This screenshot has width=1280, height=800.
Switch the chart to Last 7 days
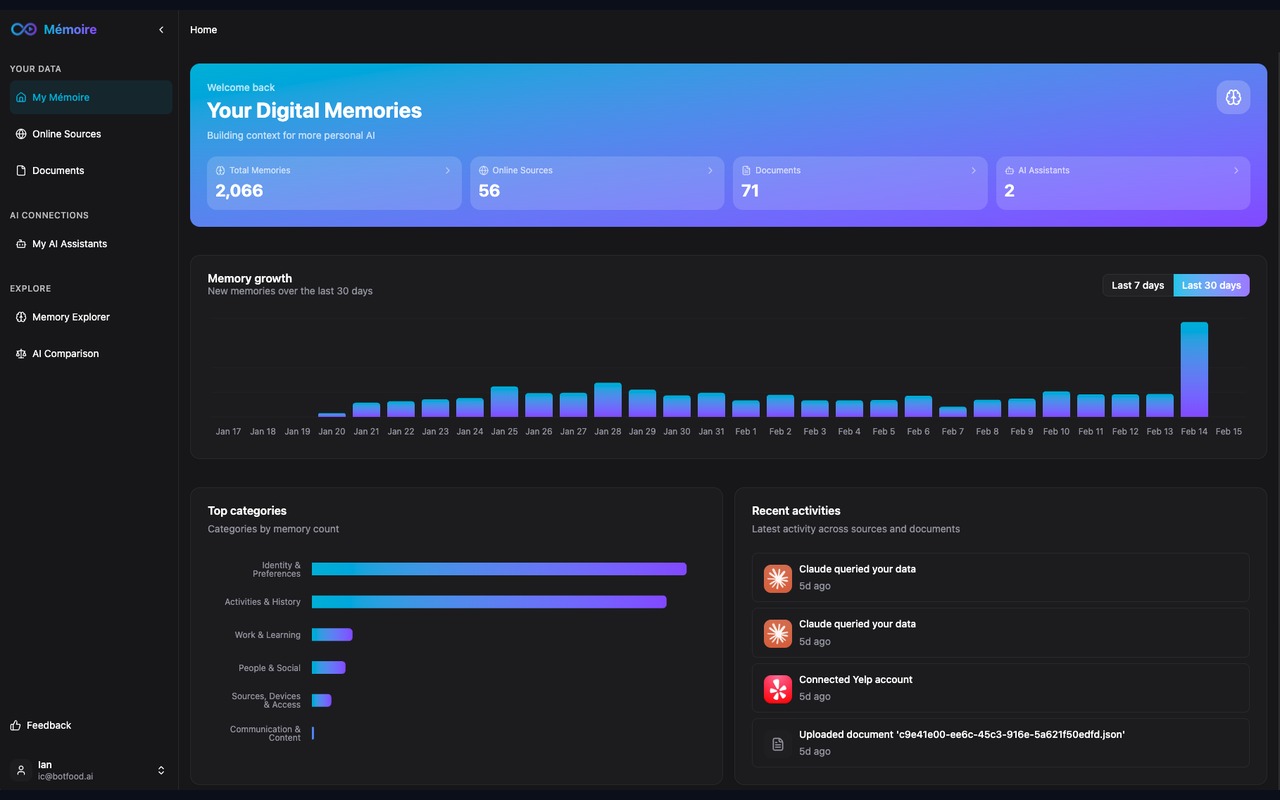click(1137, 285)
